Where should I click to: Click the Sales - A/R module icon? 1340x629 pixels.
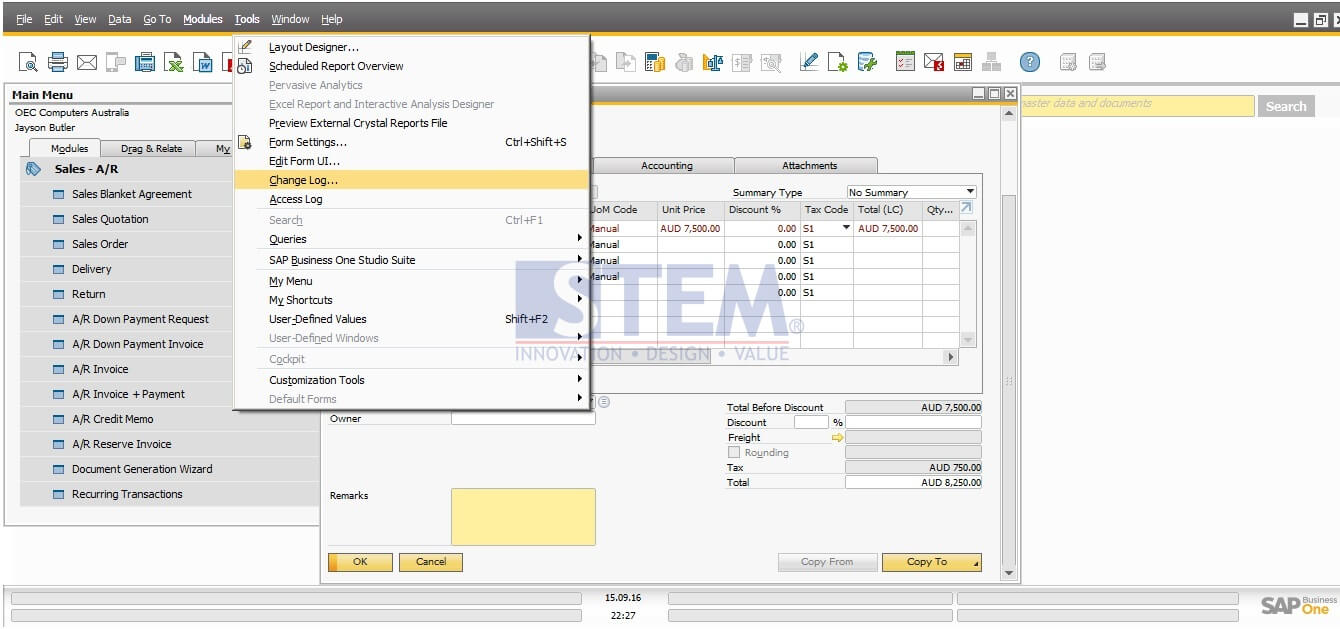pyautogui.click(x=33, y=169)
